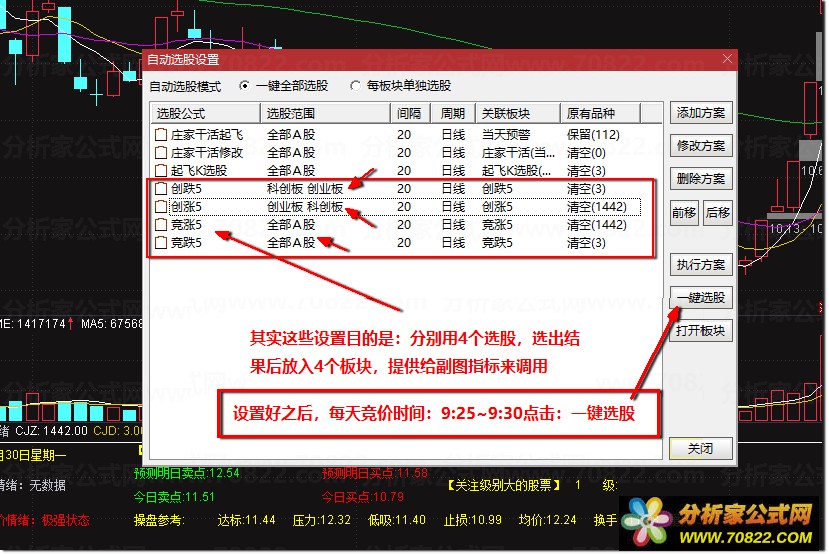The height and width of the screenshot is (554, 829).
Task: Click 达标:11.44 value in chart window
Action: (246, 520)
